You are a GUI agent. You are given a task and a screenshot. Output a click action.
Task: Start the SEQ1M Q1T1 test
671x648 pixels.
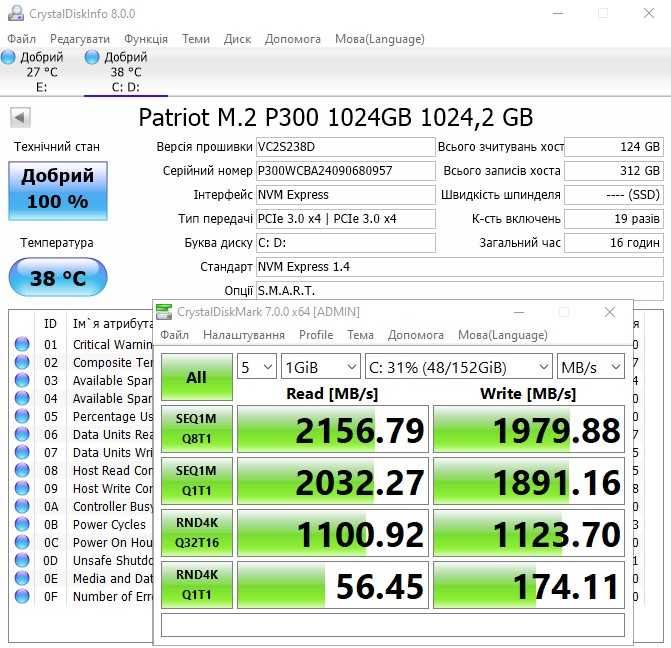click(x=197, y=481)
